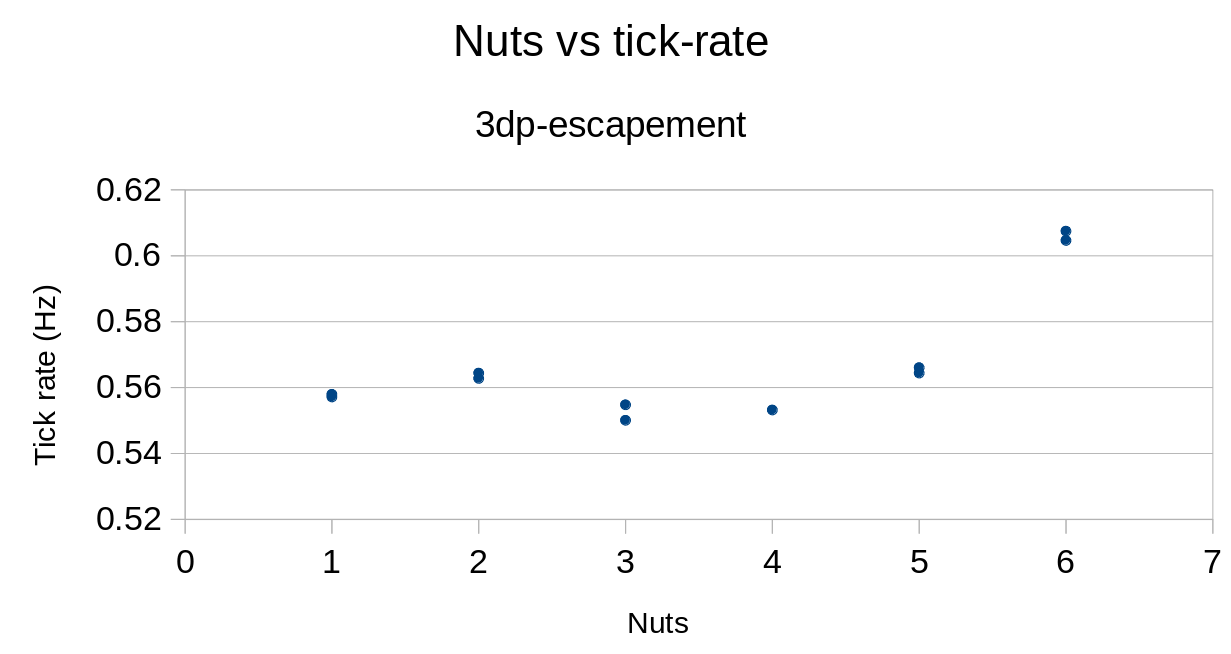Click the highest data point at 6 nuts
Screen dimensions: 1231x654
(x=1066, y=231)
